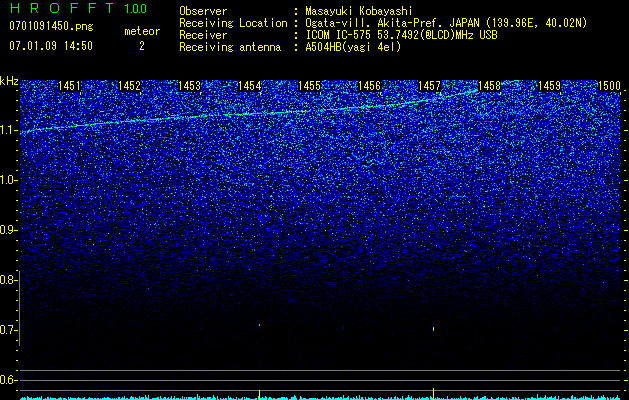Click the ICOM IC-575 receiver text

(x=401, y=35)
